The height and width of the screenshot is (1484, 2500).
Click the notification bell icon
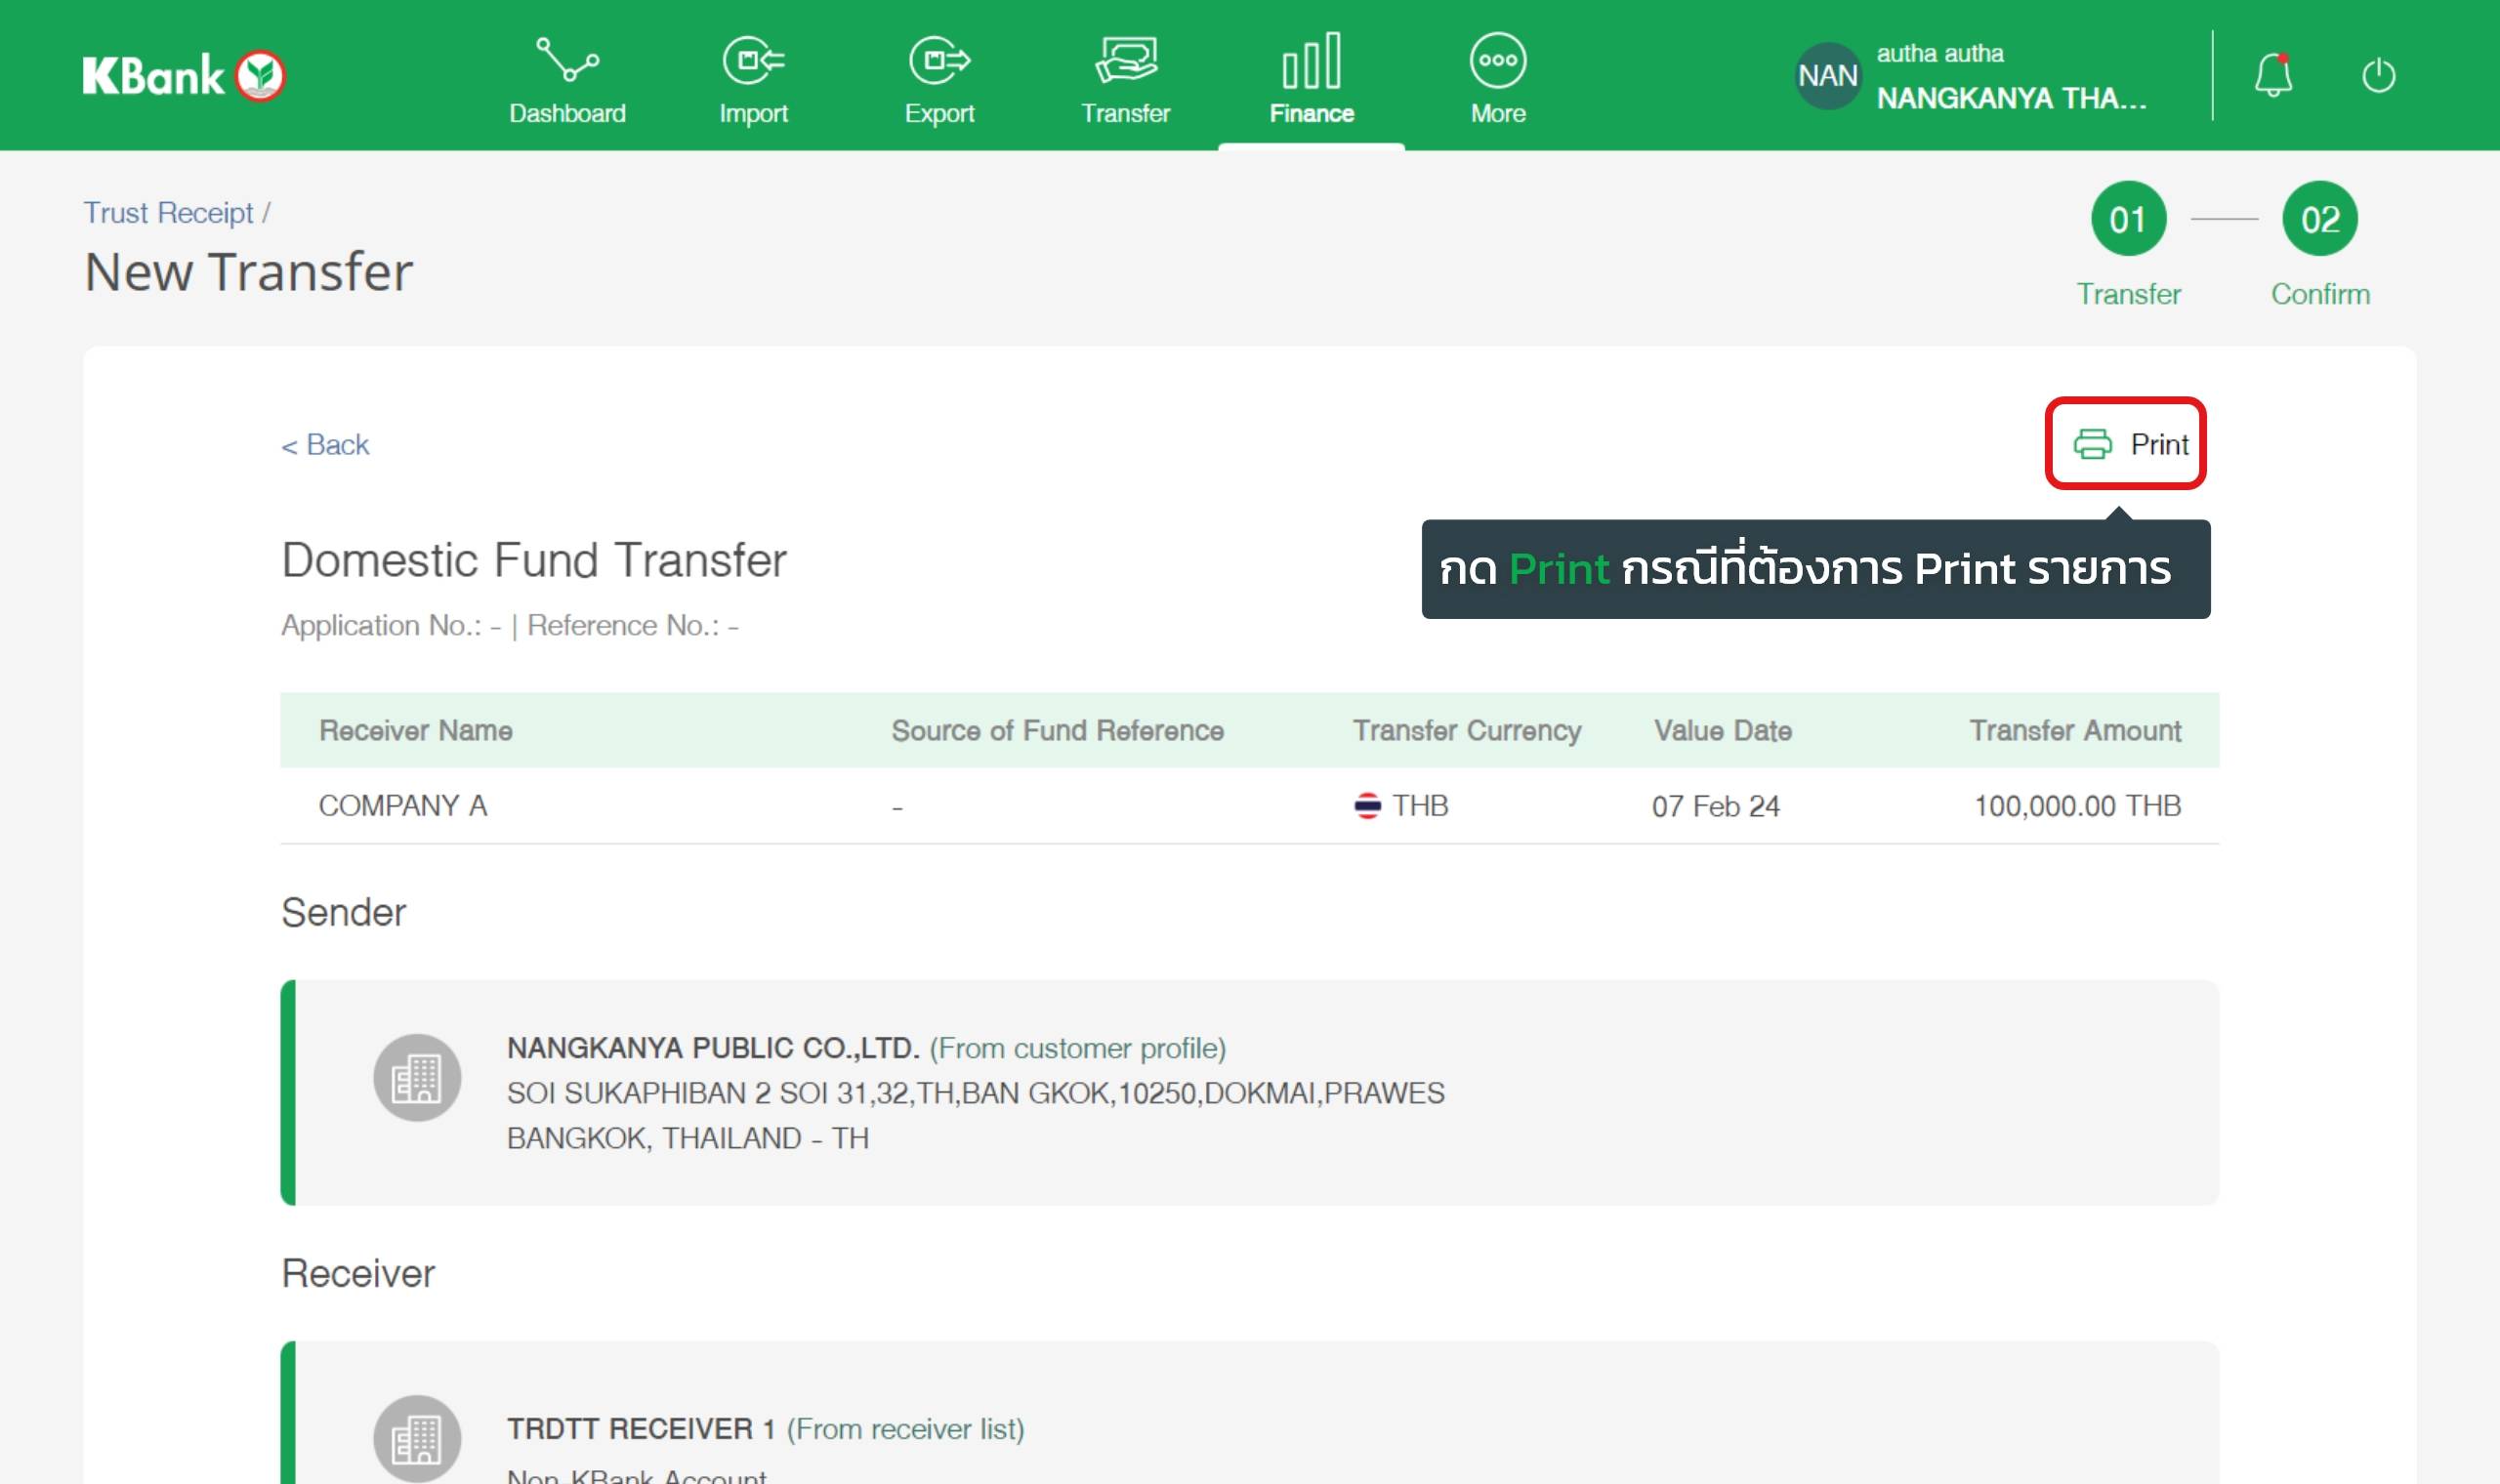pos(2272,75)
